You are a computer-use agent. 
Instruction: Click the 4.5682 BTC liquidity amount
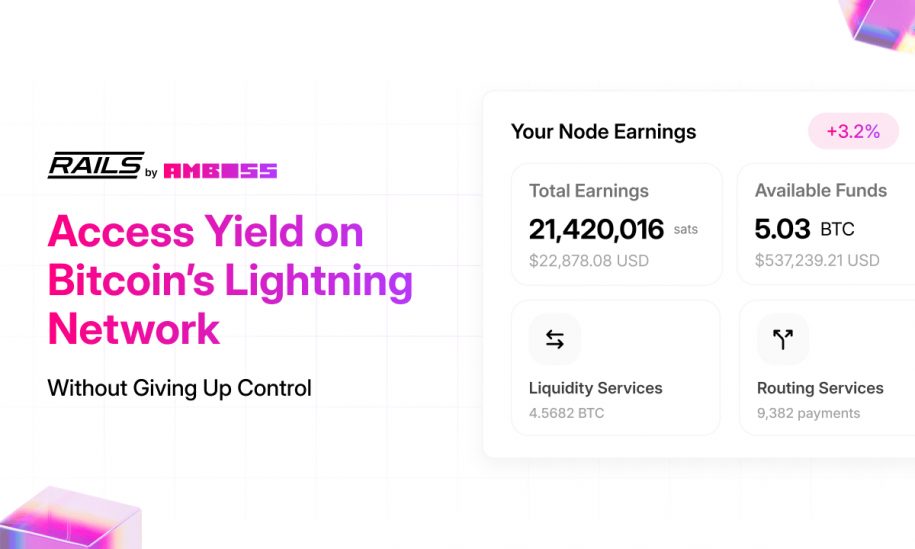pyautogui.click(x=566, y=413)
